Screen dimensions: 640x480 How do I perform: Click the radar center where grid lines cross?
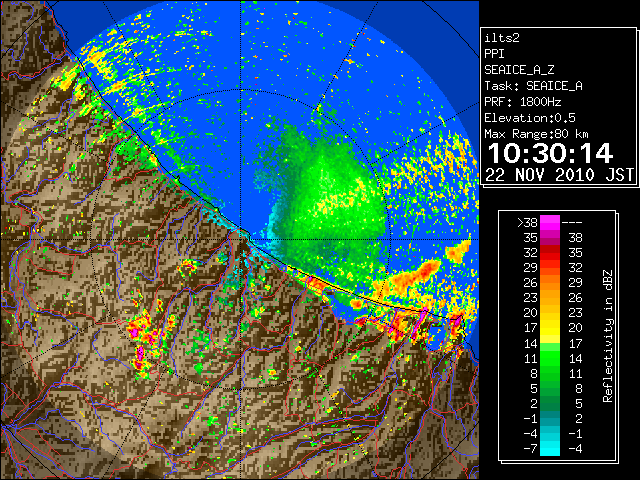pos(242,240)
